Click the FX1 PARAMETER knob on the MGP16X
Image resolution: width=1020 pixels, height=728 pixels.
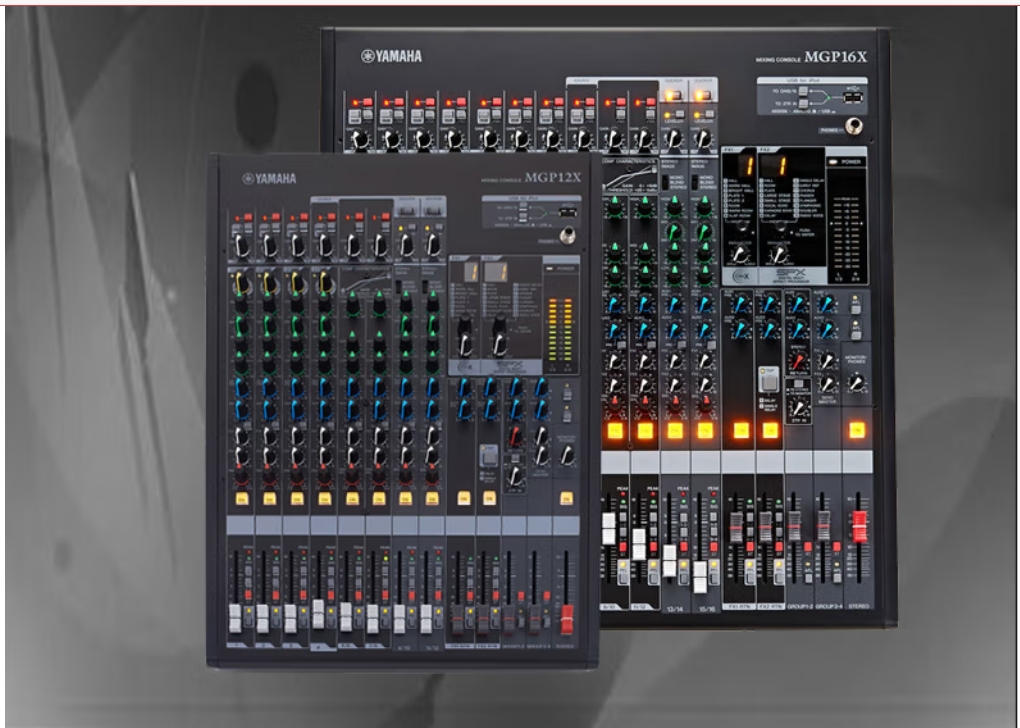point(740,254)
